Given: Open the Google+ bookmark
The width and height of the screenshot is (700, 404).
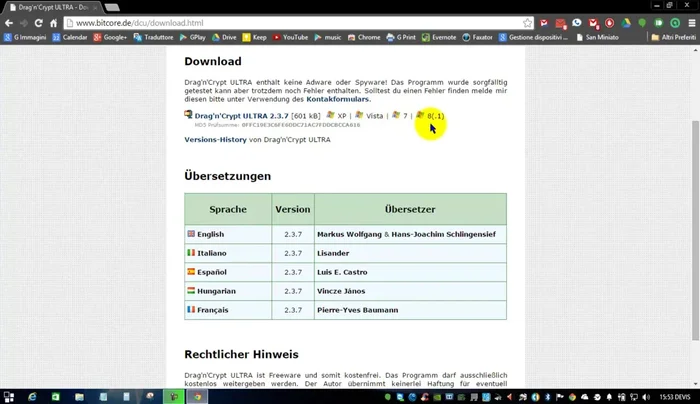Looking at the screenshot, I should (x=110, y=37).
